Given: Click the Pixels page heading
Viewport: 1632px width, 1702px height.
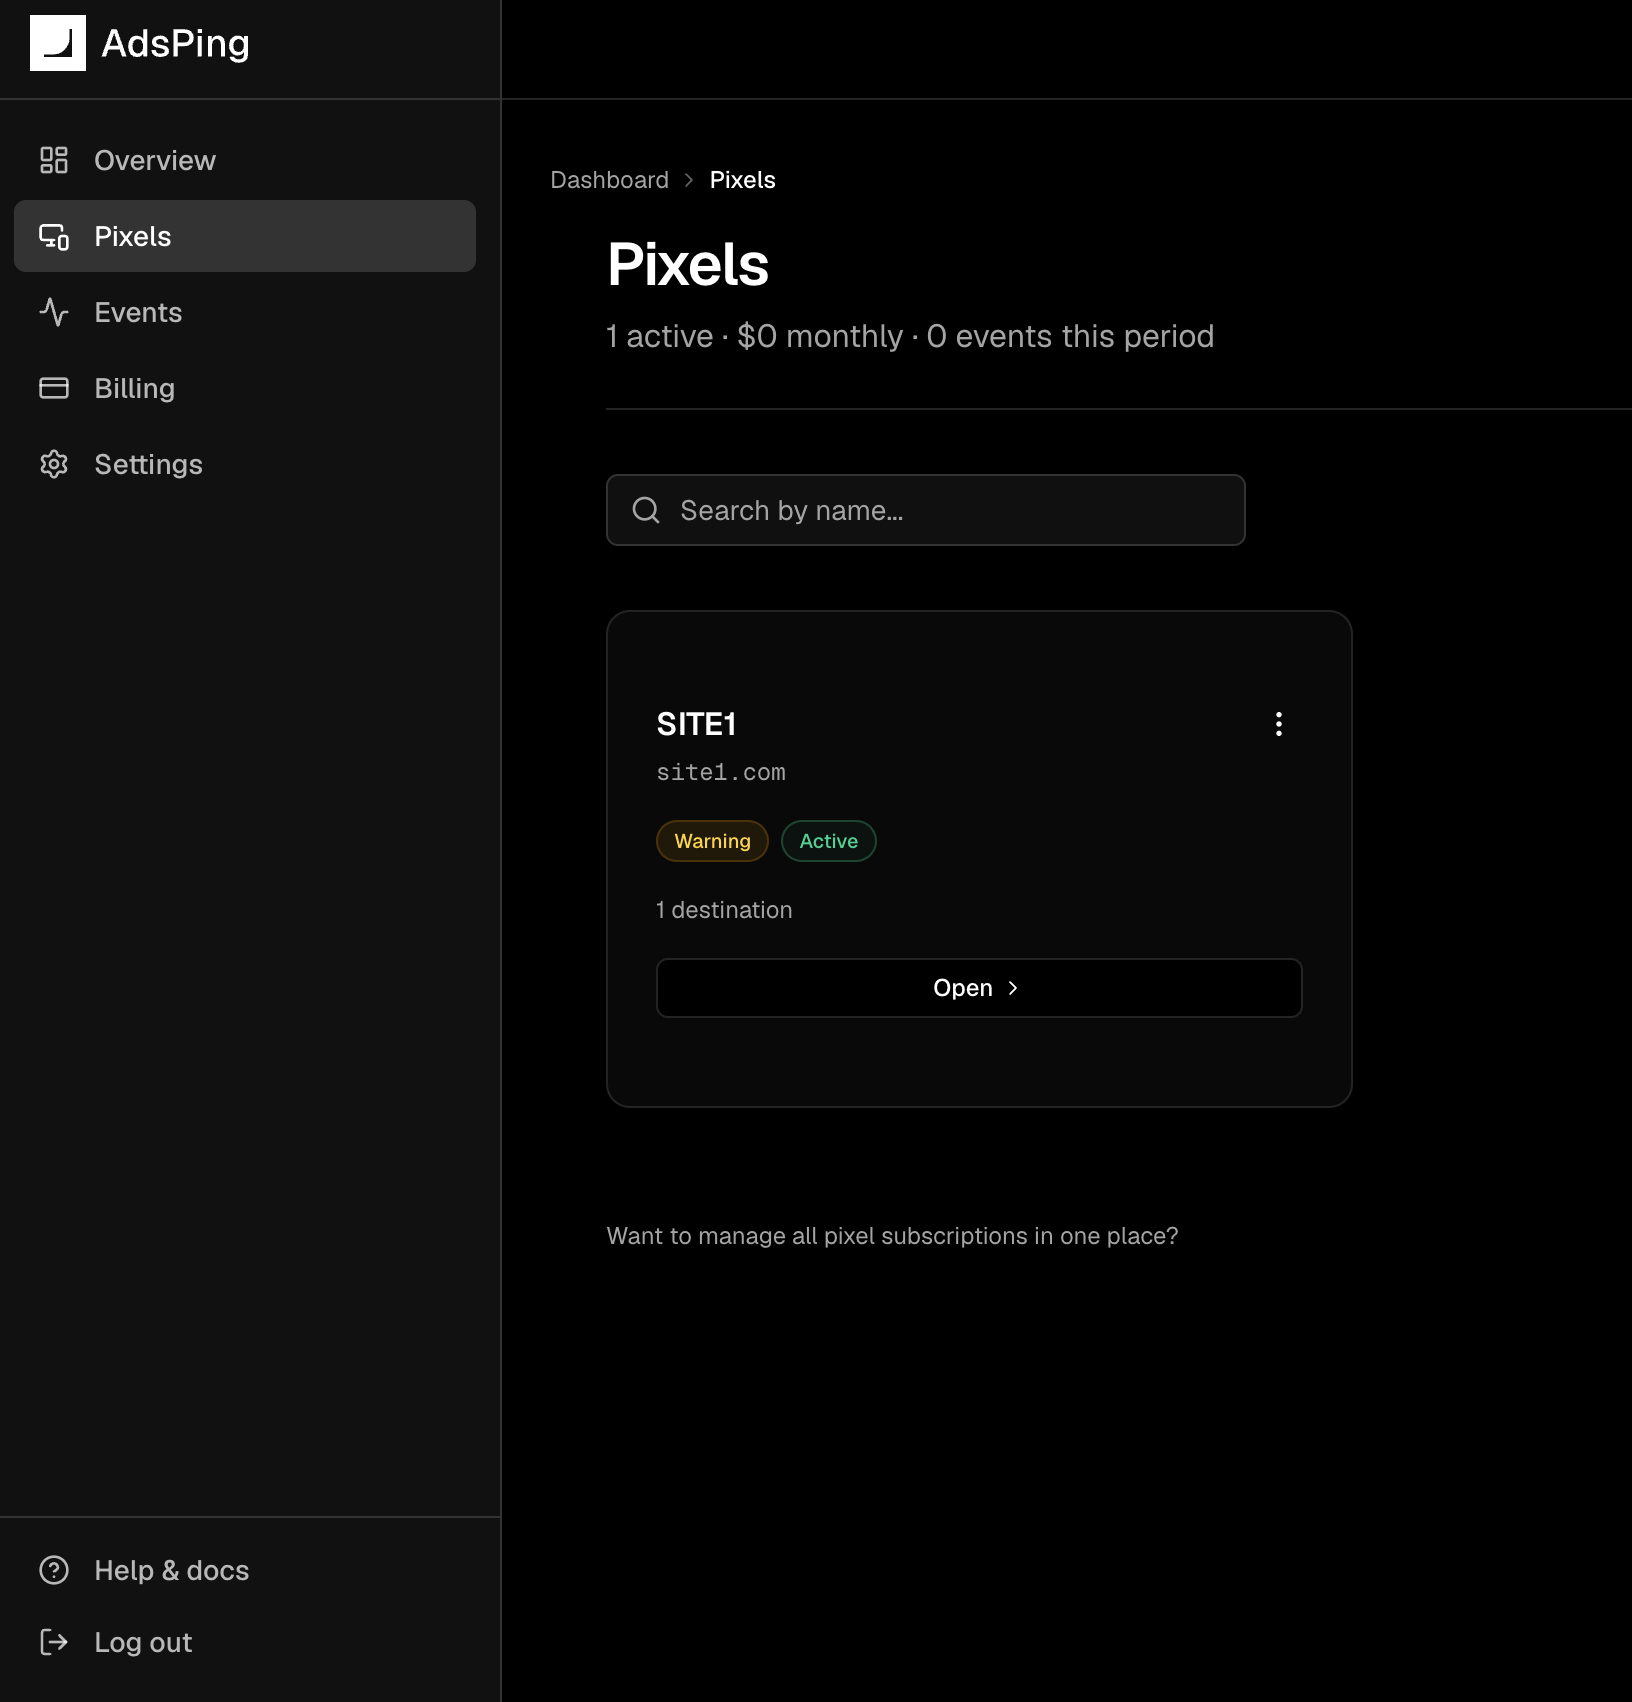Looking at the screenshot, I should [688, 265].
